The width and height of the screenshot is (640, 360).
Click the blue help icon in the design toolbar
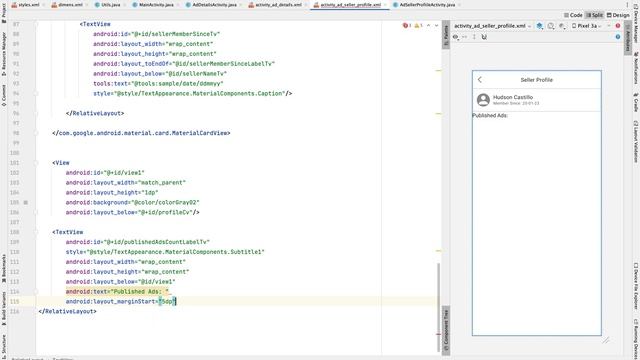(618, 37)
